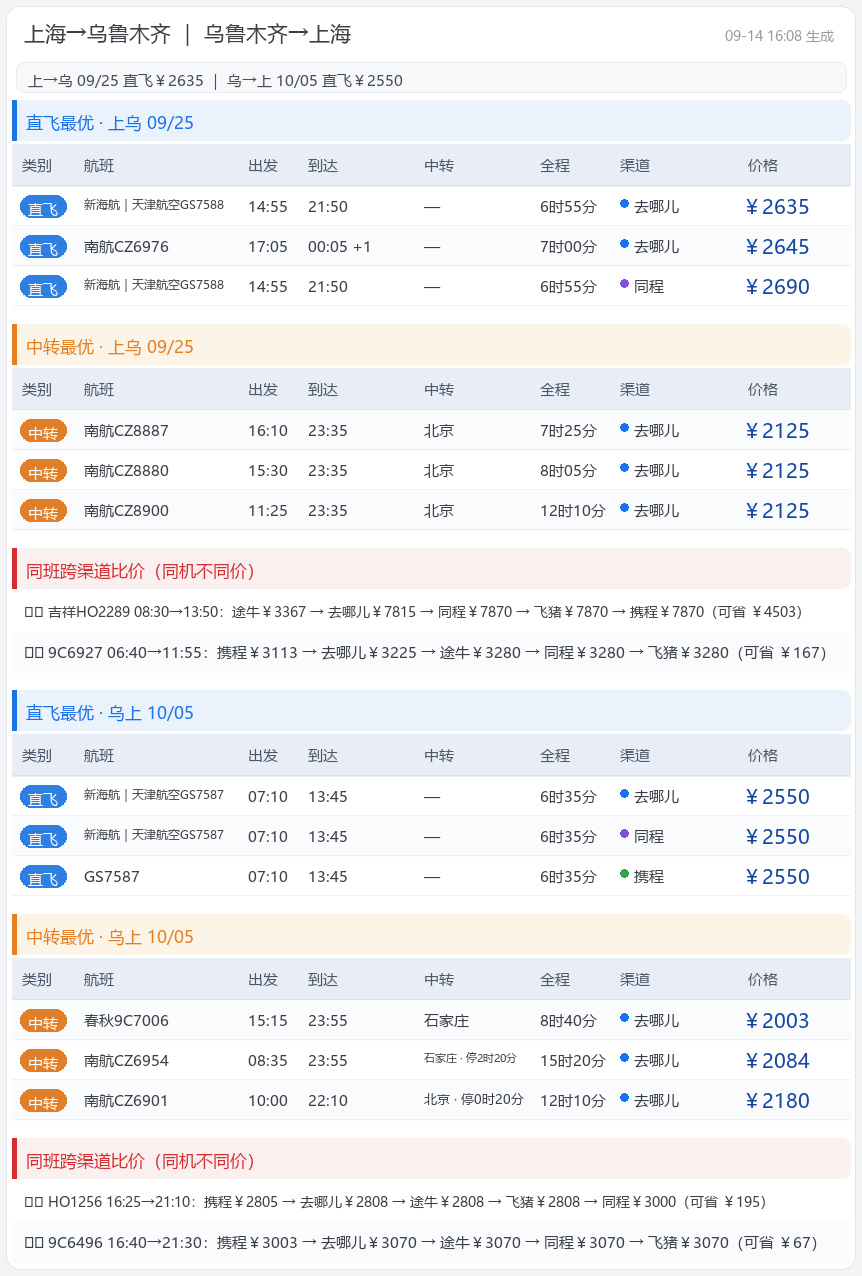Select the ￥2003 price for 春秋9C7006
Screen dimensions: 862x1276
778,1021
